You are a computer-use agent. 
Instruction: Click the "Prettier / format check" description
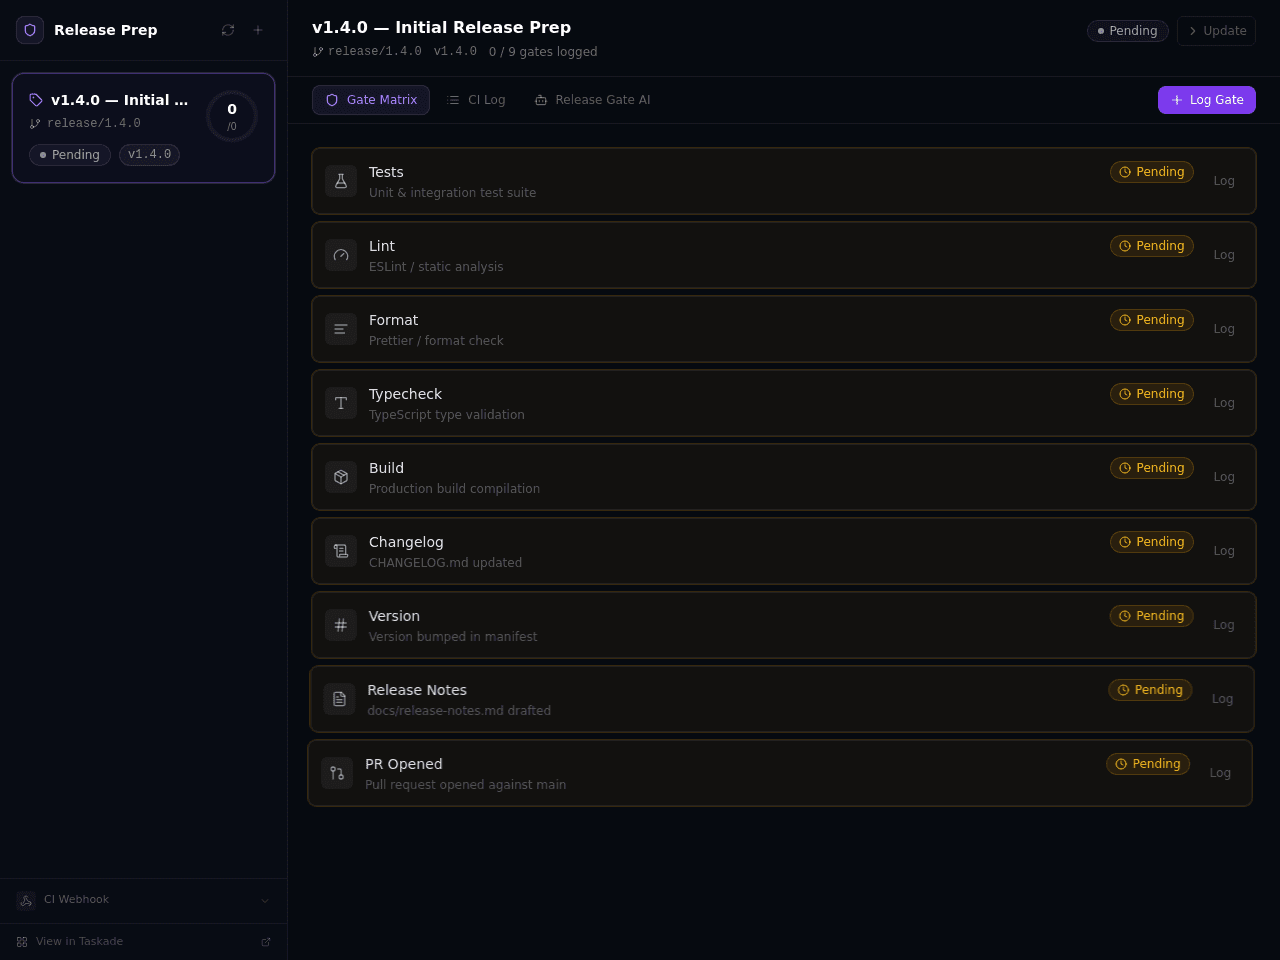(436, 341)
